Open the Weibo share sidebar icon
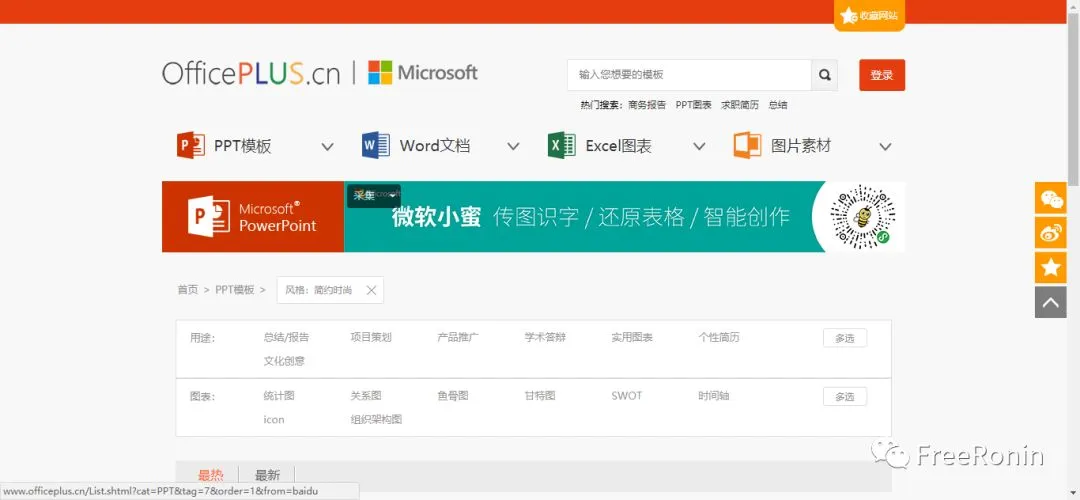 click(x=1050, y=233)
